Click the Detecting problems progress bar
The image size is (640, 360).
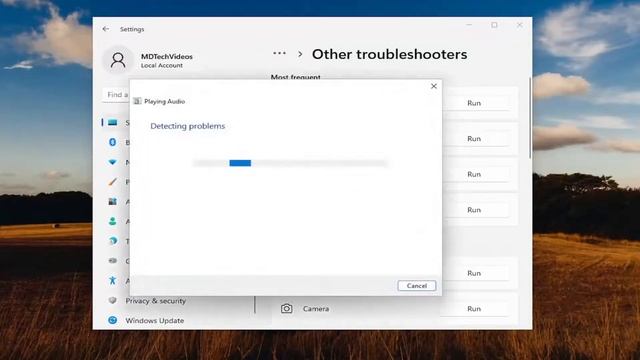pos(289,163)
